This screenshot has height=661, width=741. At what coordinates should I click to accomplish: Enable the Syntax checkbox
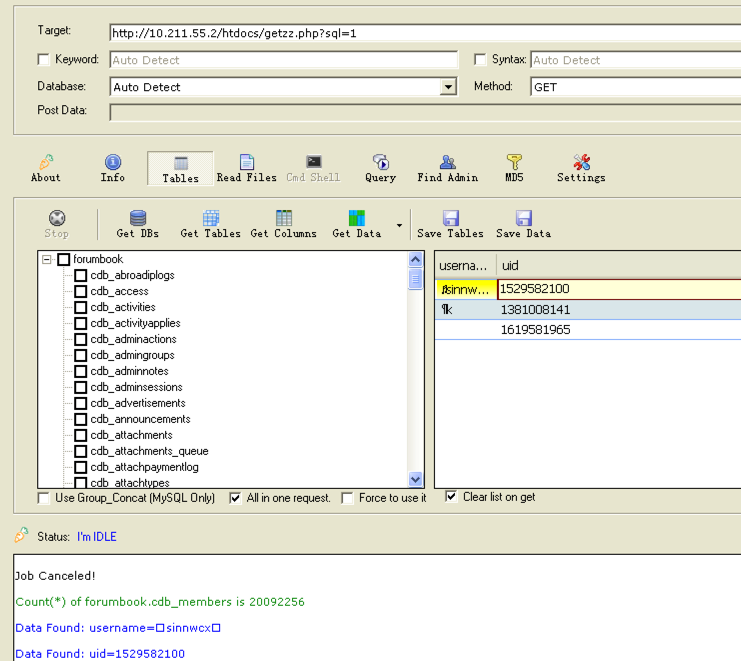pyautogui.click(x=480, y=60)
